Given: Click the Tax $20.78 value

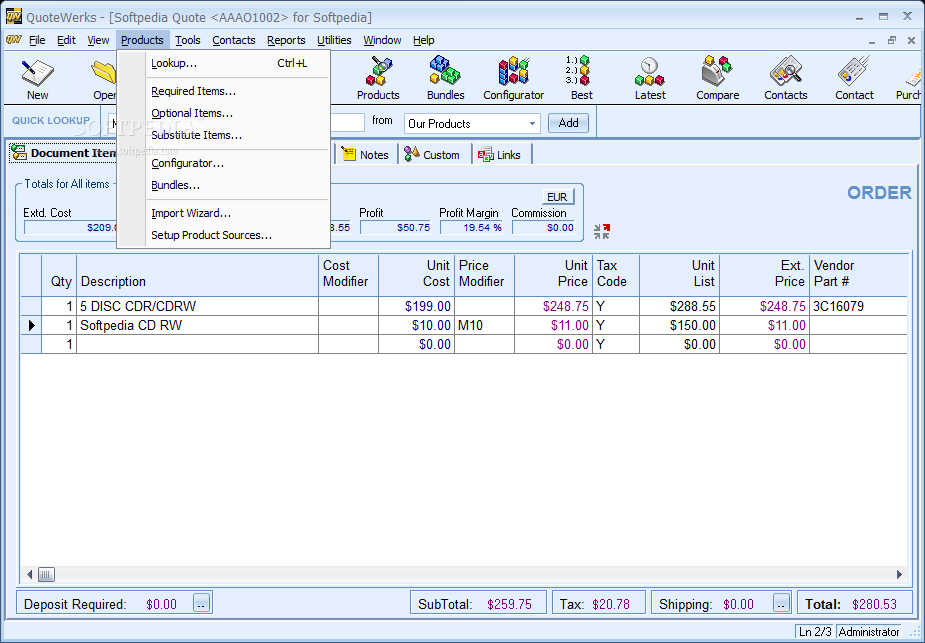Looking at the screenshot, I should pyautogui.click(x=611, y=604).
